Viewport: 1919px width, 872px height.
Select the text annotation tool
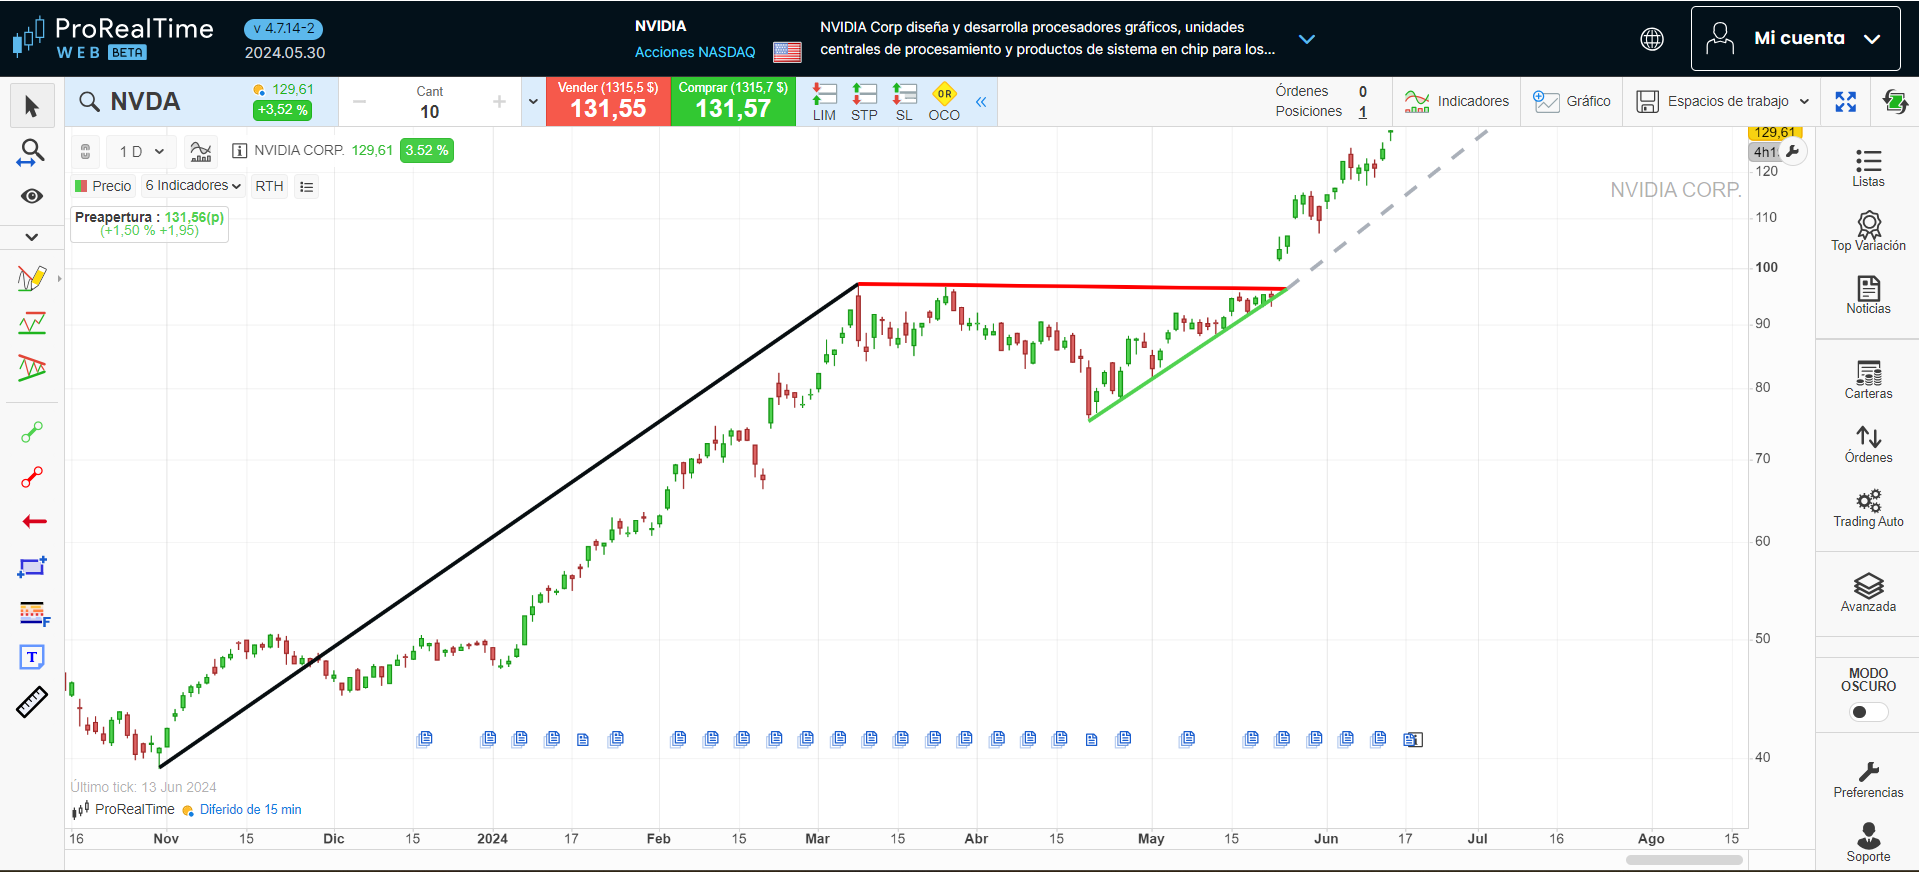32,657
